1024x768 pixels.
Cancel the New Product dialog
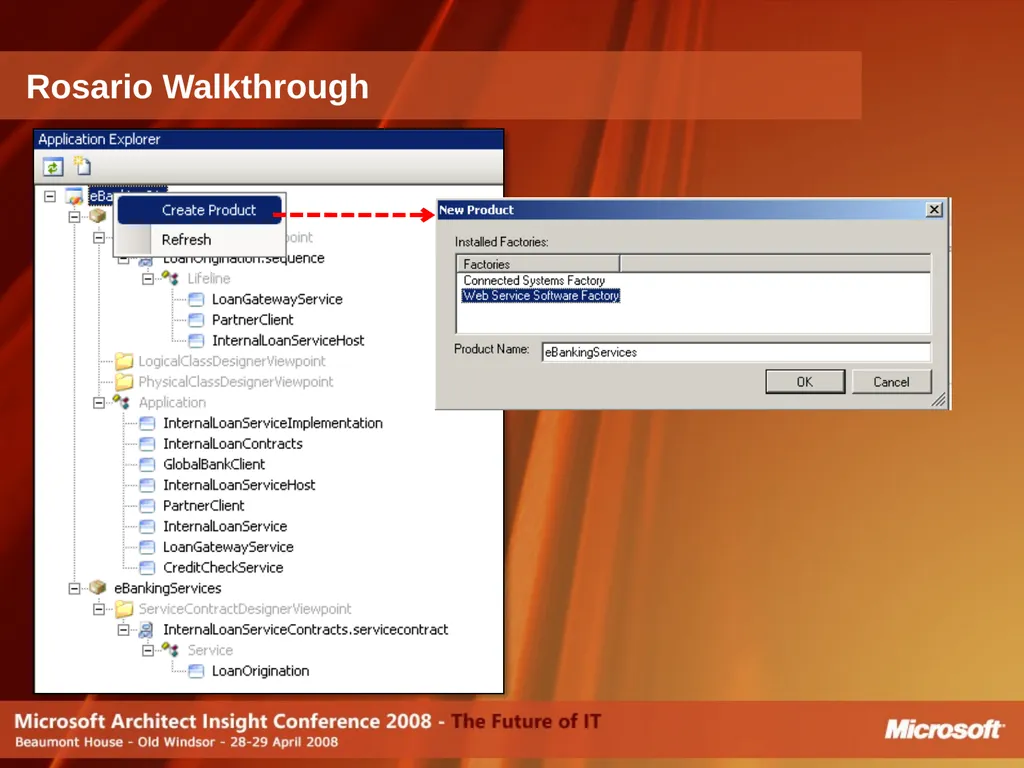pyautogui.click(x=892, y=382)
